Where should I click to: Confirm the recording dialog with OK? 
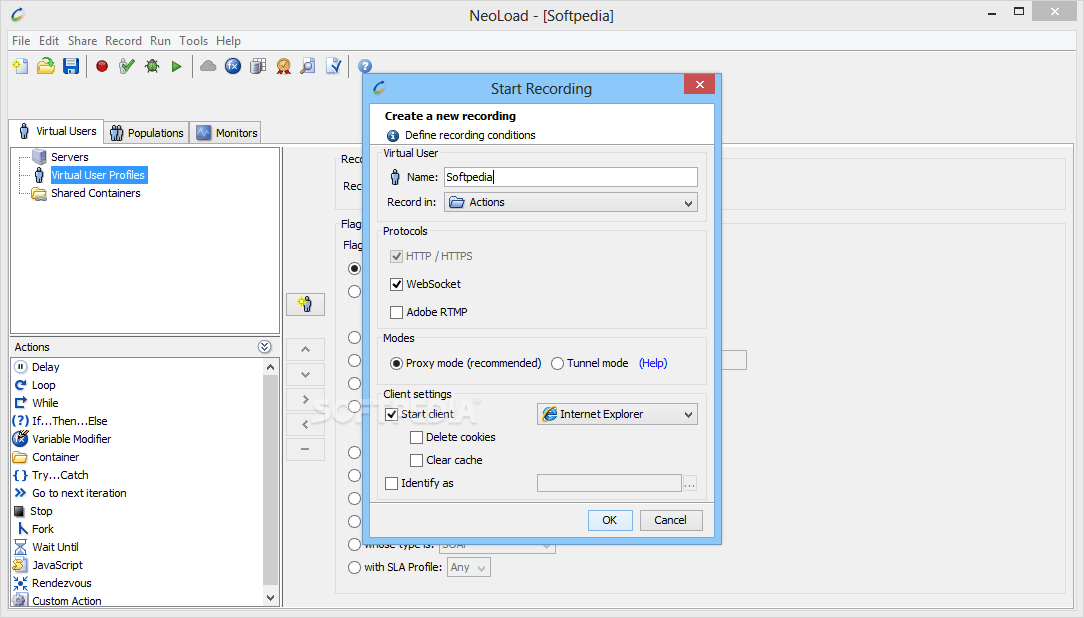pos(610,521)
